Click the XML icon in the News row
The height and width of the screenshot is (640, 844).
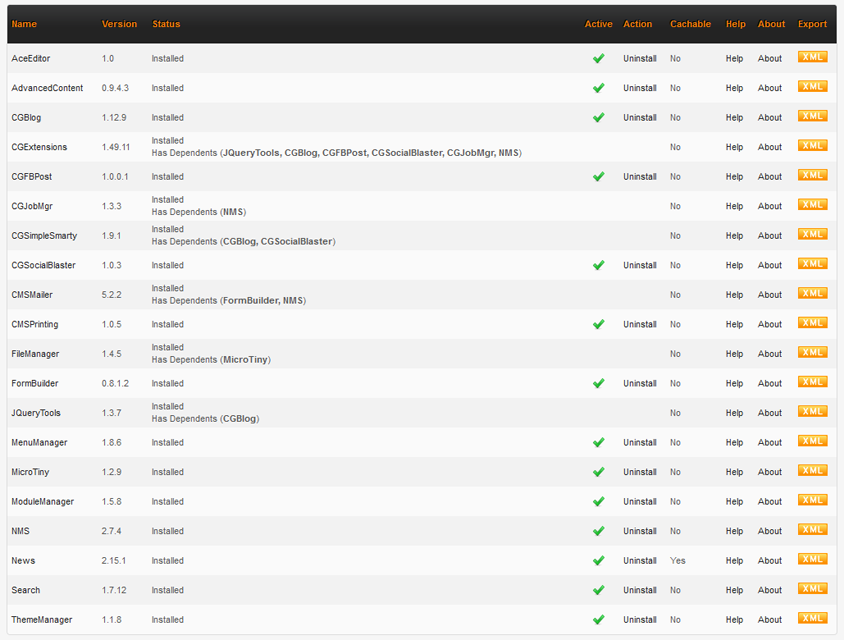click(812, 560)
